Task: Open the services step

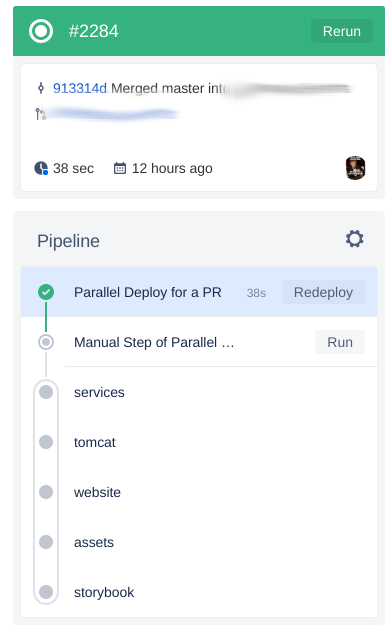Action: pos(199,392)
